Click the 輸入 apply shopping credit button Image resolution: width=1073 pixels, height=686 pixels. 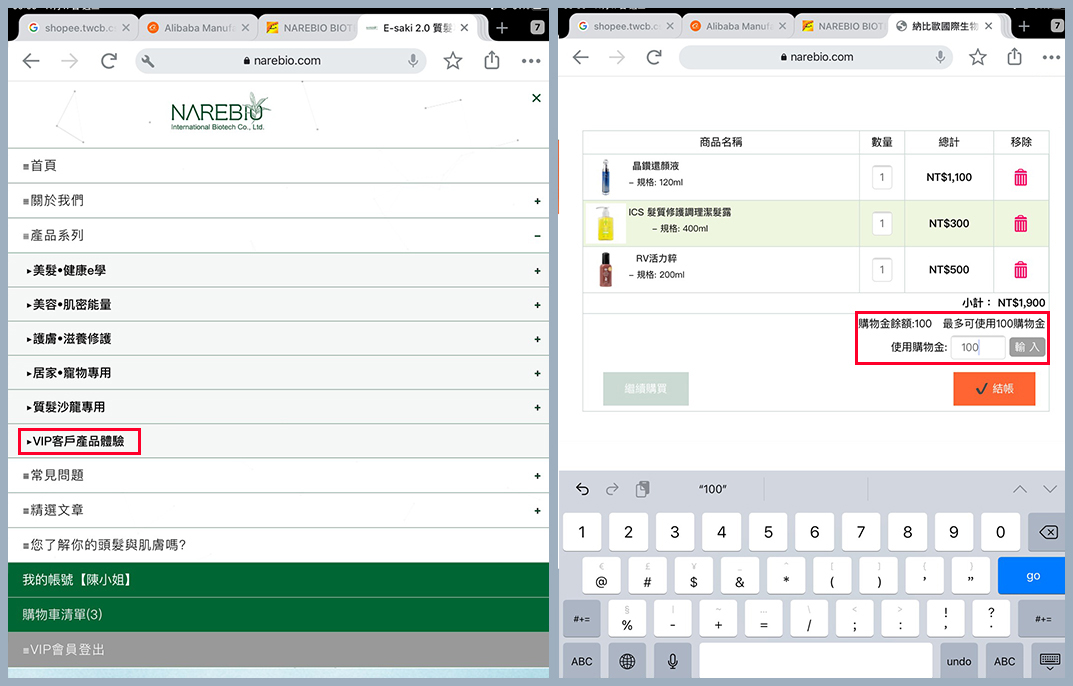coord(1026,347)
